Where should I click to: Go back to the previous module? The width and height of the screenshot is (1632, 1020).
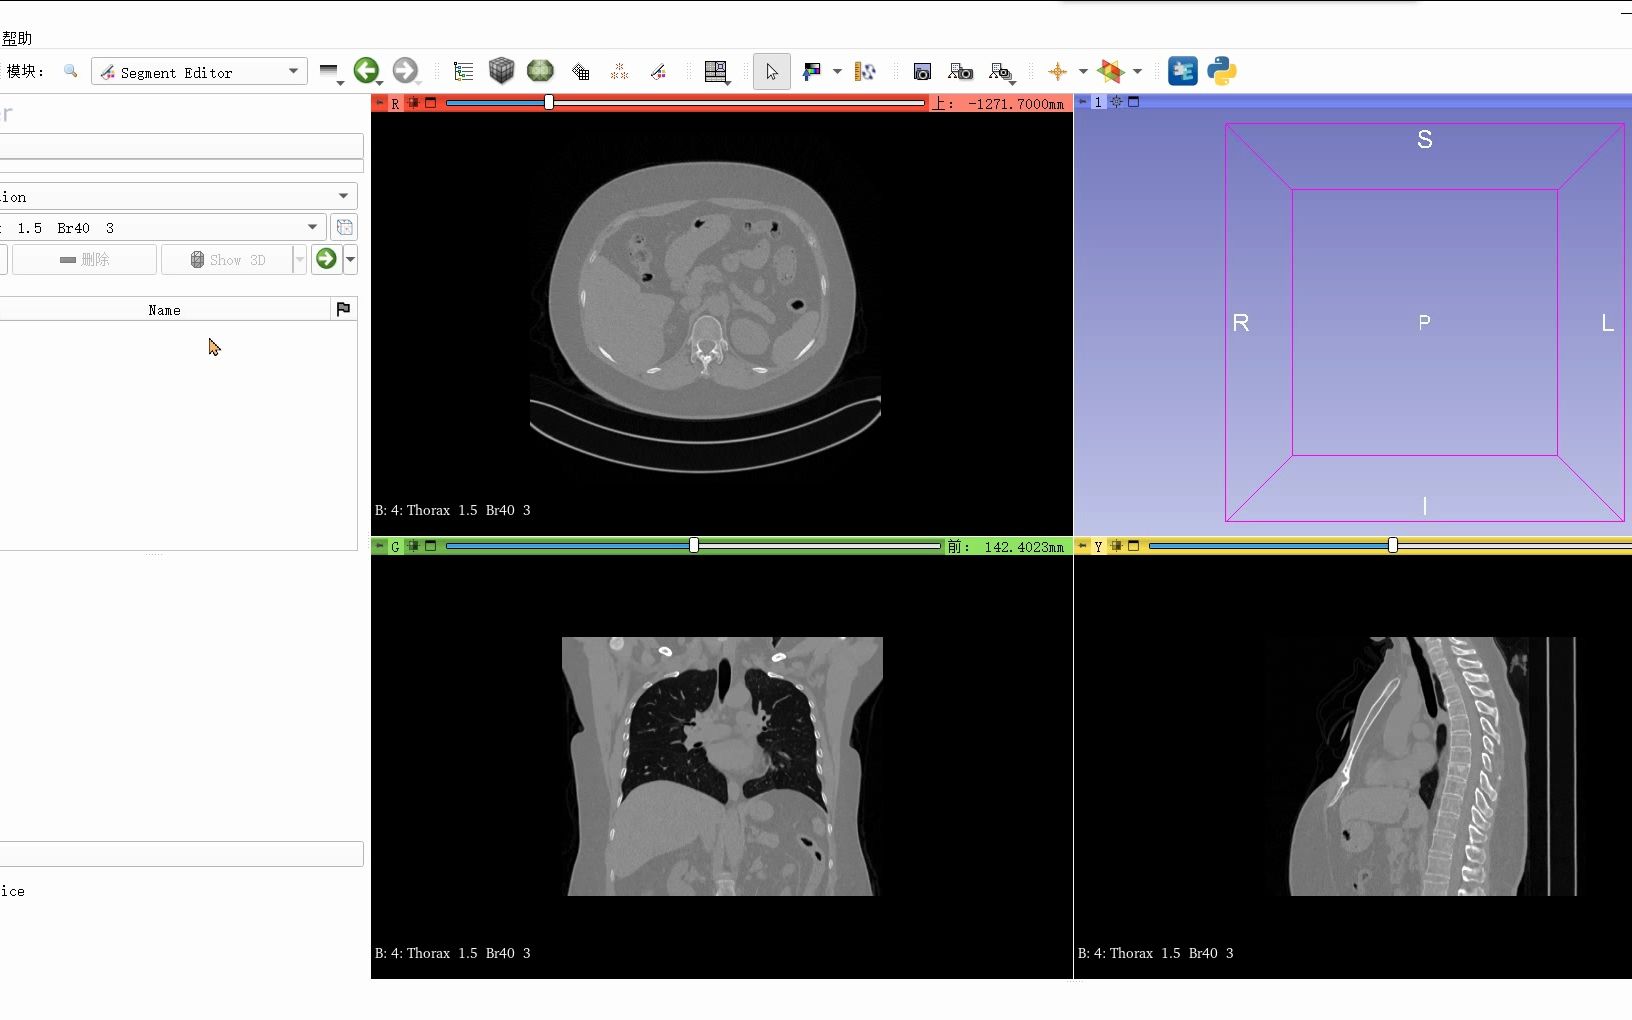(366, 70)
